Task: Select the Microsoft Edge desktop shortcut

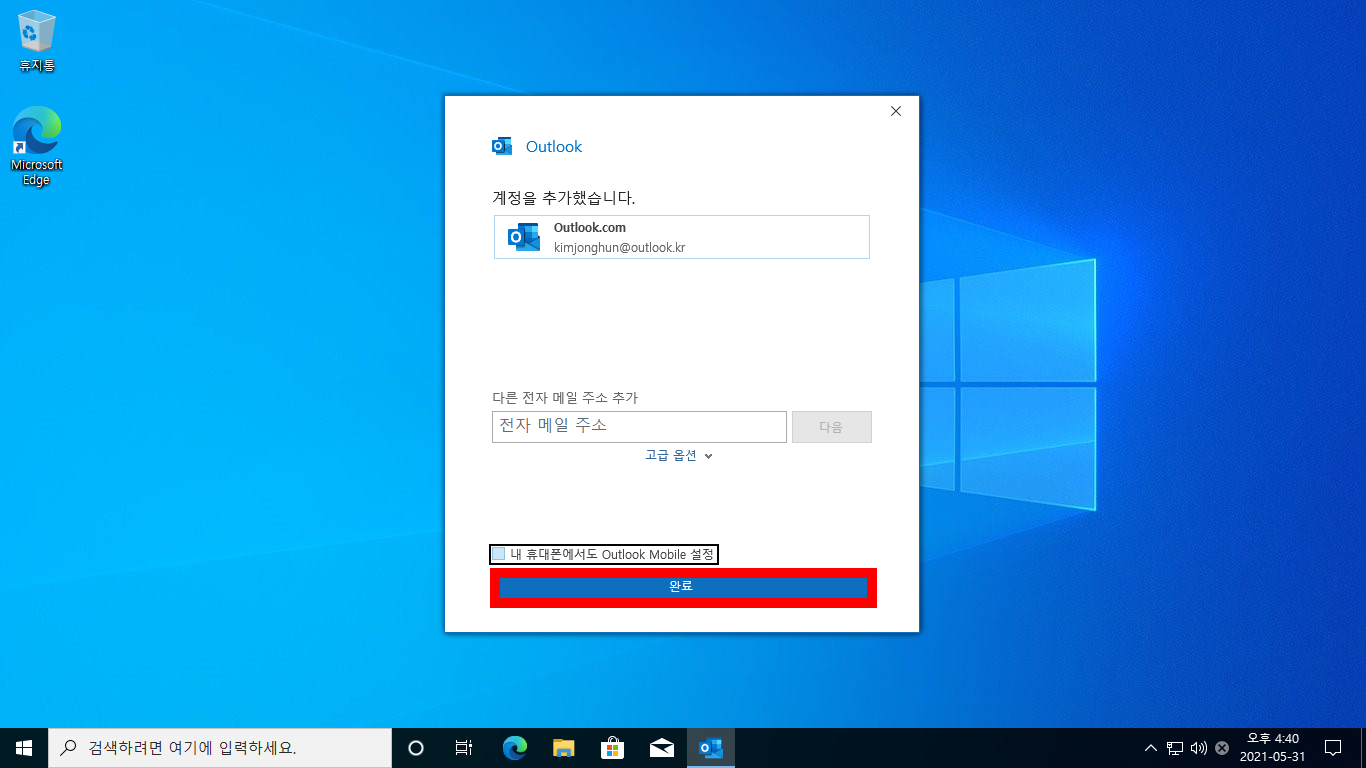Action: point(37,146)
